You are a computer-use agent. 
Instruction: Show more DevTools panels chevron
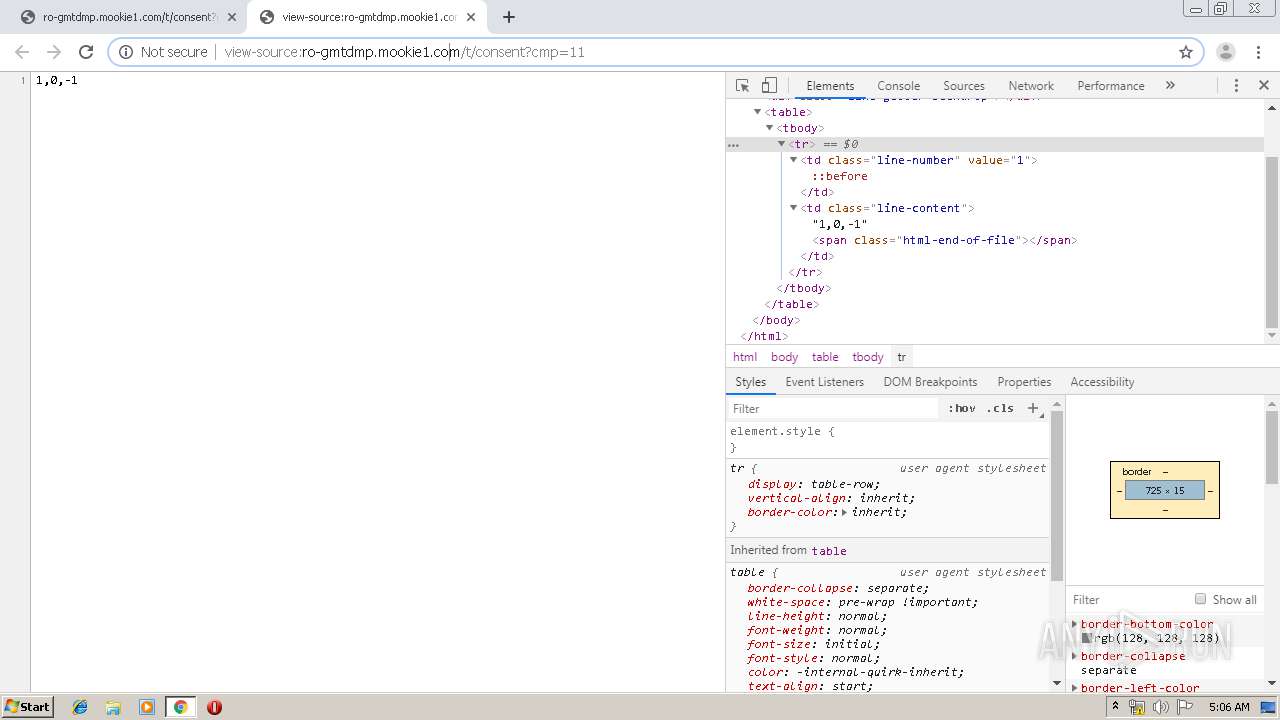[x=1170, y=86]
